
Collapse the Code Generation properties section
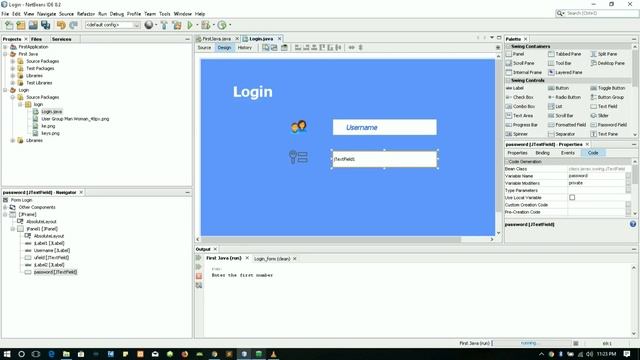(x=507, y=162)
